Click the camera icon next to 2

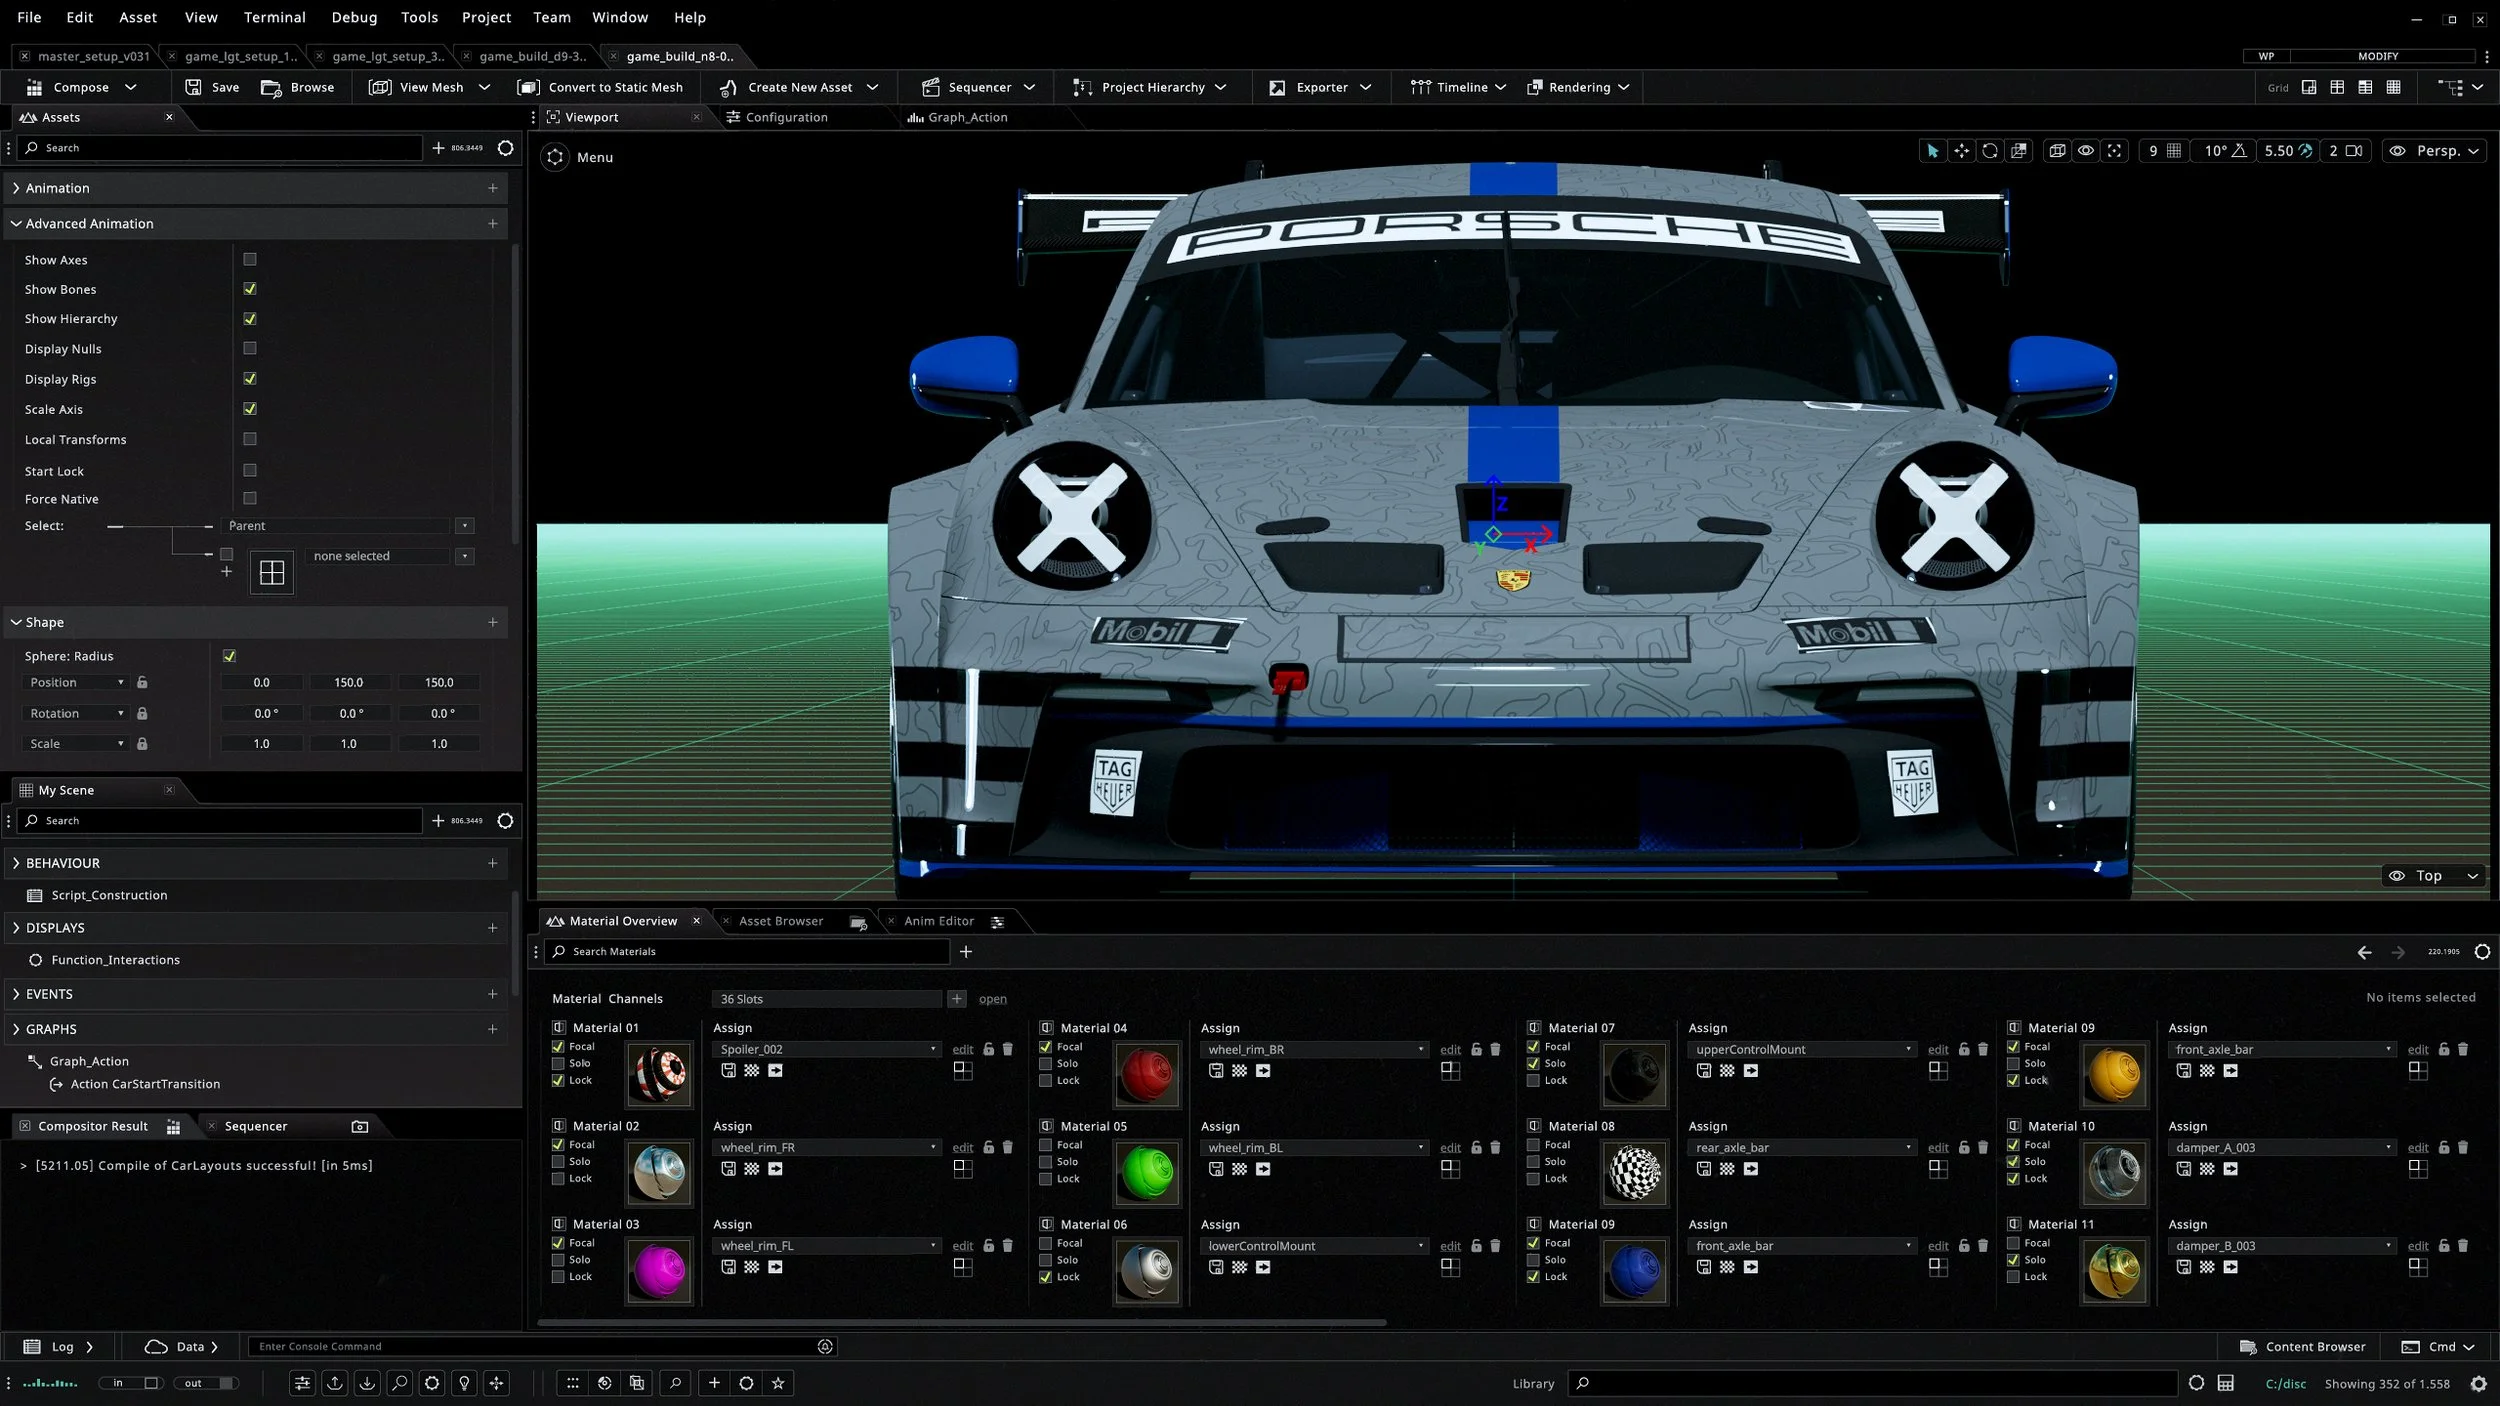pyautogui.click(x=2354, y=151)
